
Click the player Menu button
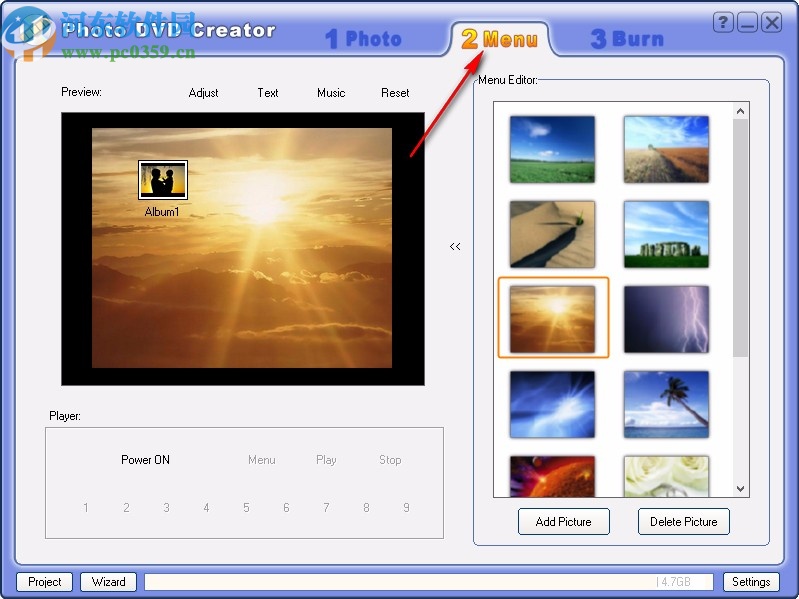click(x=262, y=460)
